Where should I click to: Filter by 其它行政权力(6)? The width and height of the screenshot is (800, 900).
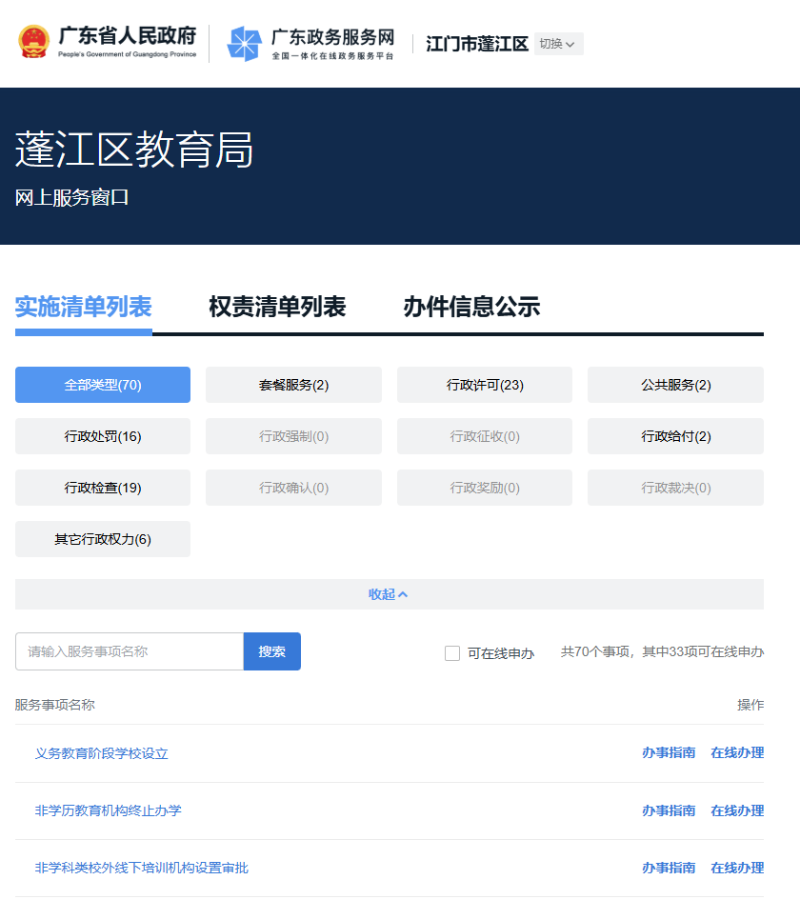click(x=102, y=540)
